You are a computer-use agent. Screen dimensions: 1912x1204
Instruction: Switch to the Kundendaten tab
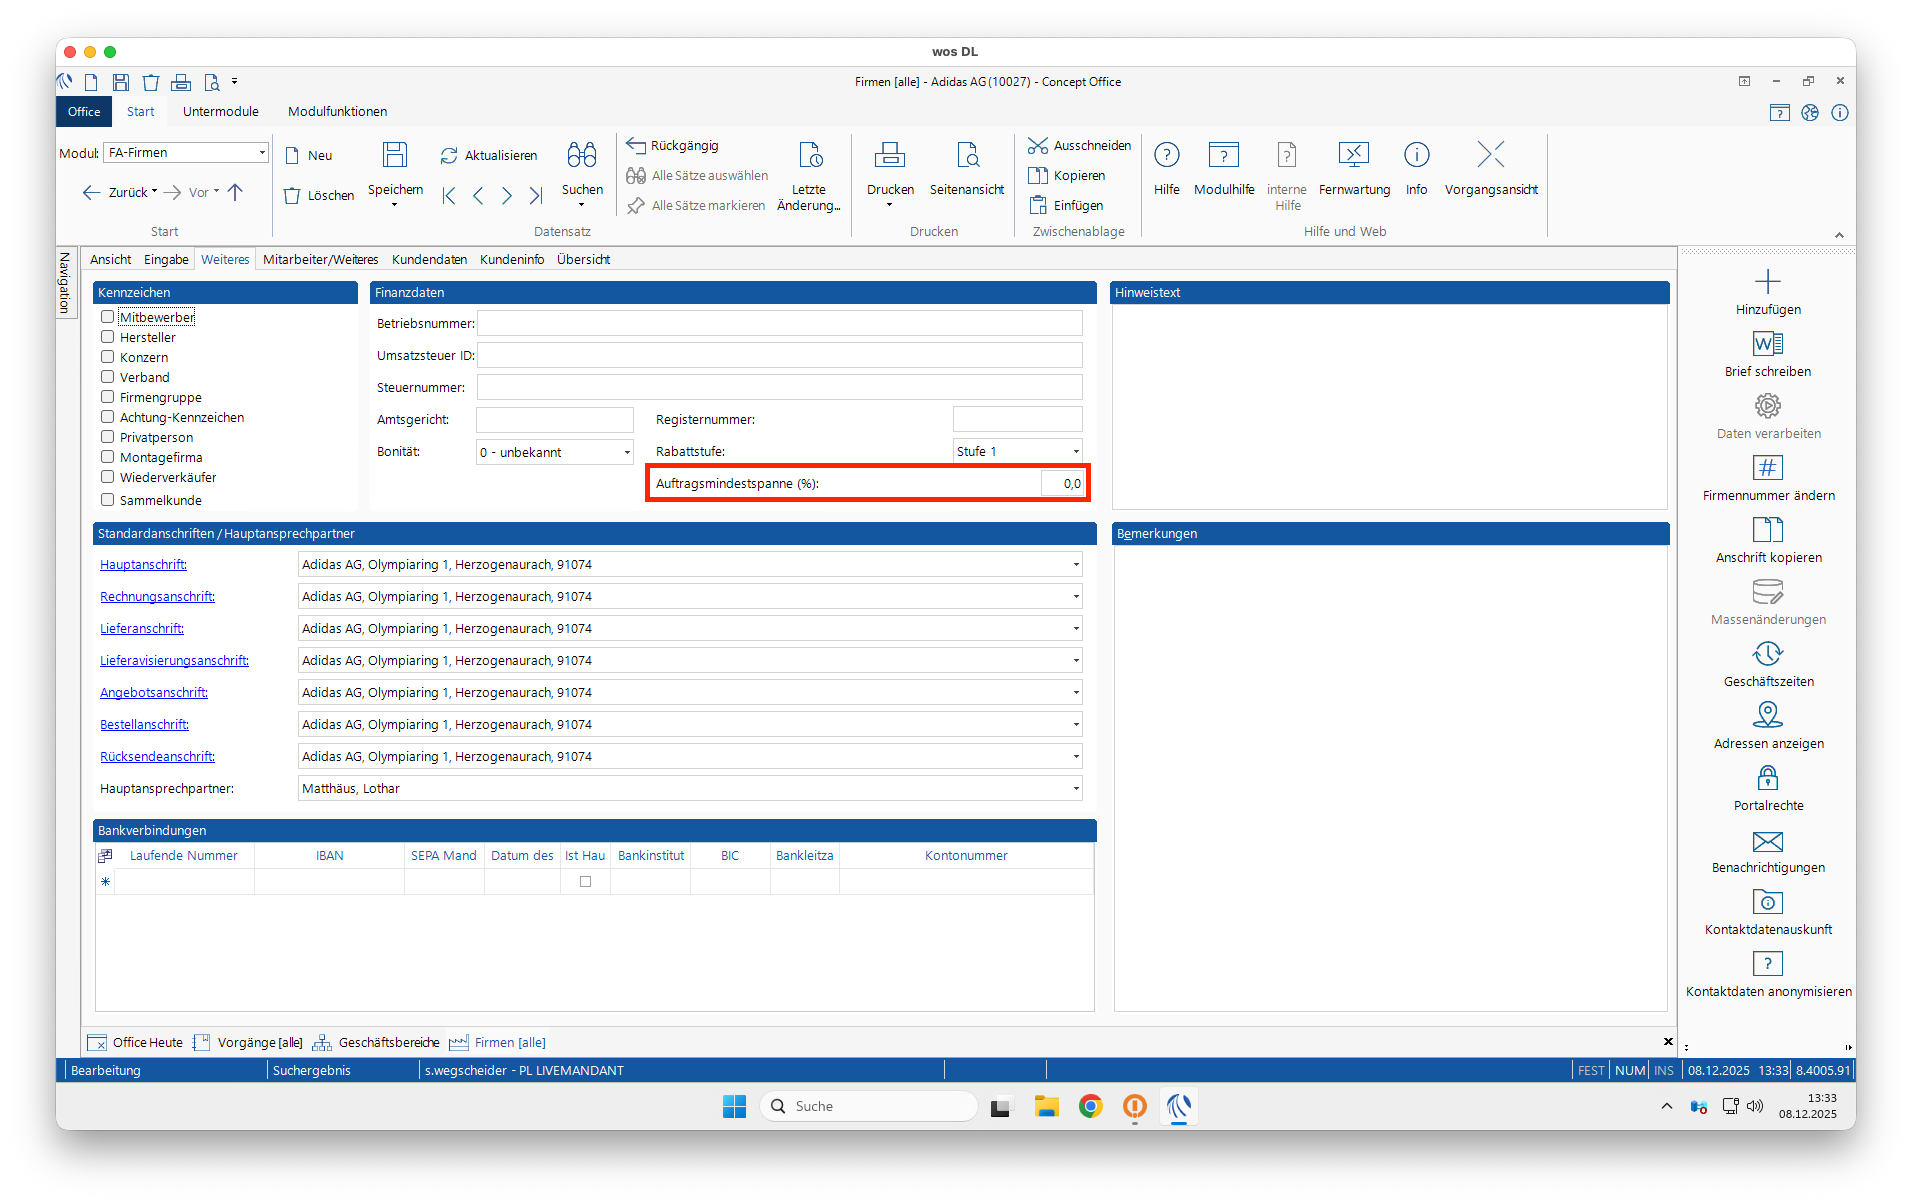point(429,260)
